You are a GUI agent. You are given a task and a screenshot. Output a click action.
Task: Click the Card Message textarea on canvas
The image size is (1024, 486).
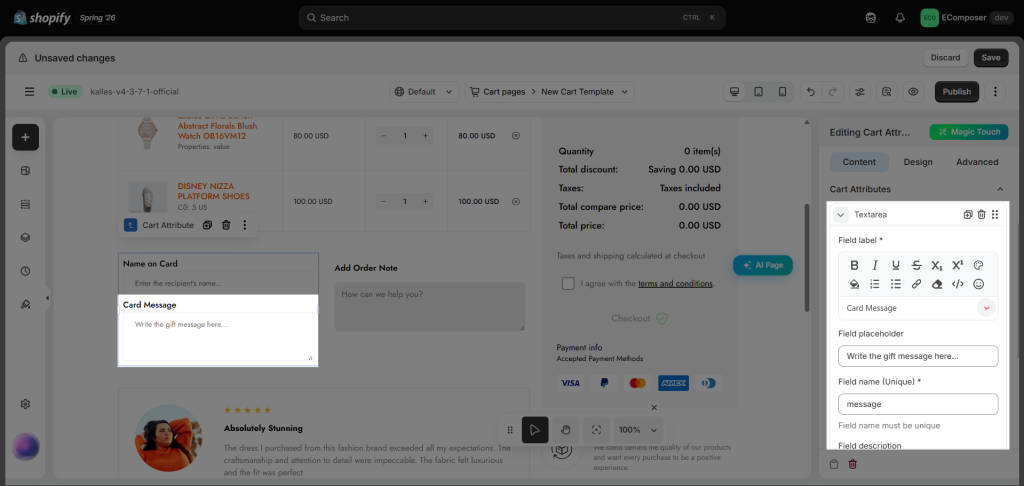(218, 336)
